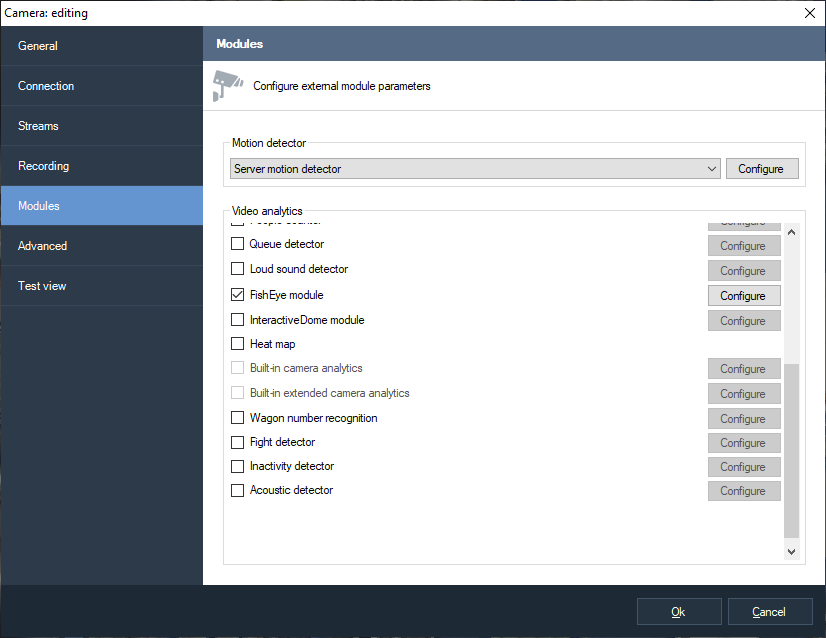826x638 pixels.
Task: Go to the Streams tab
Action: coord(101,126)
